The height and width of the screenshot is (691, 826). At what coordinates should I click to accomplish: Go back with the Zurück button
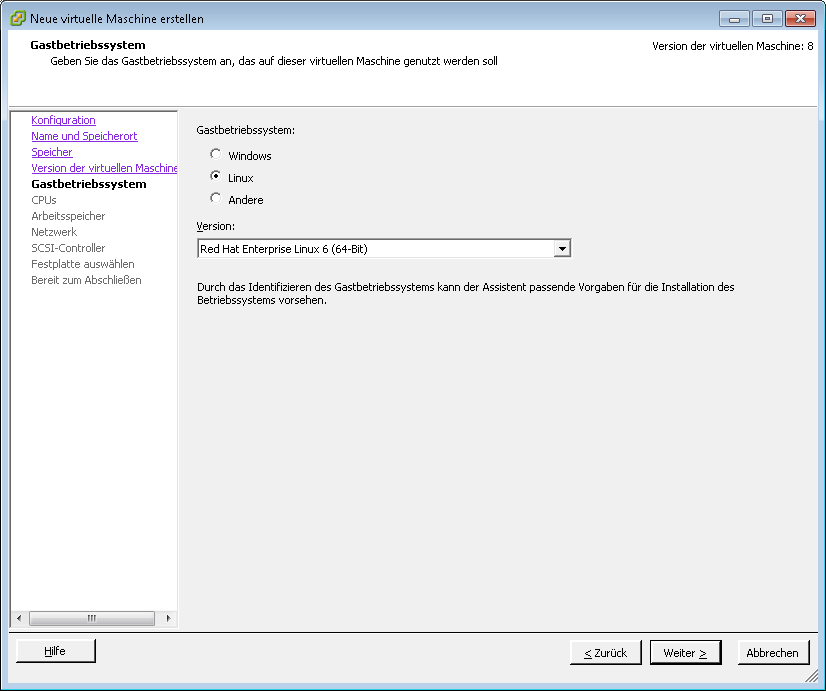tap(605, 653)
